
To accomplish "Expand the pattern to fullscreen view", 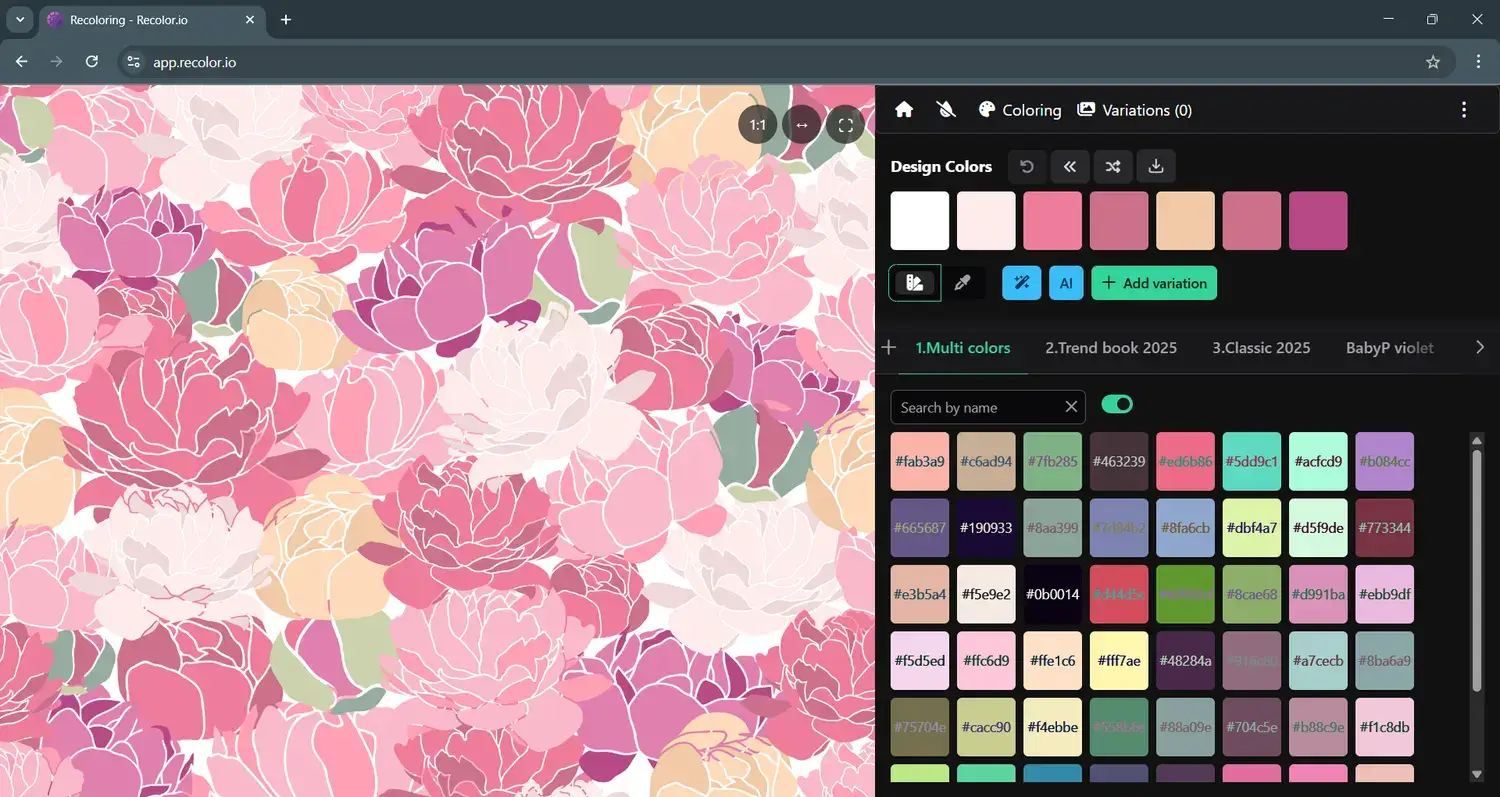I will pos(845,124).
